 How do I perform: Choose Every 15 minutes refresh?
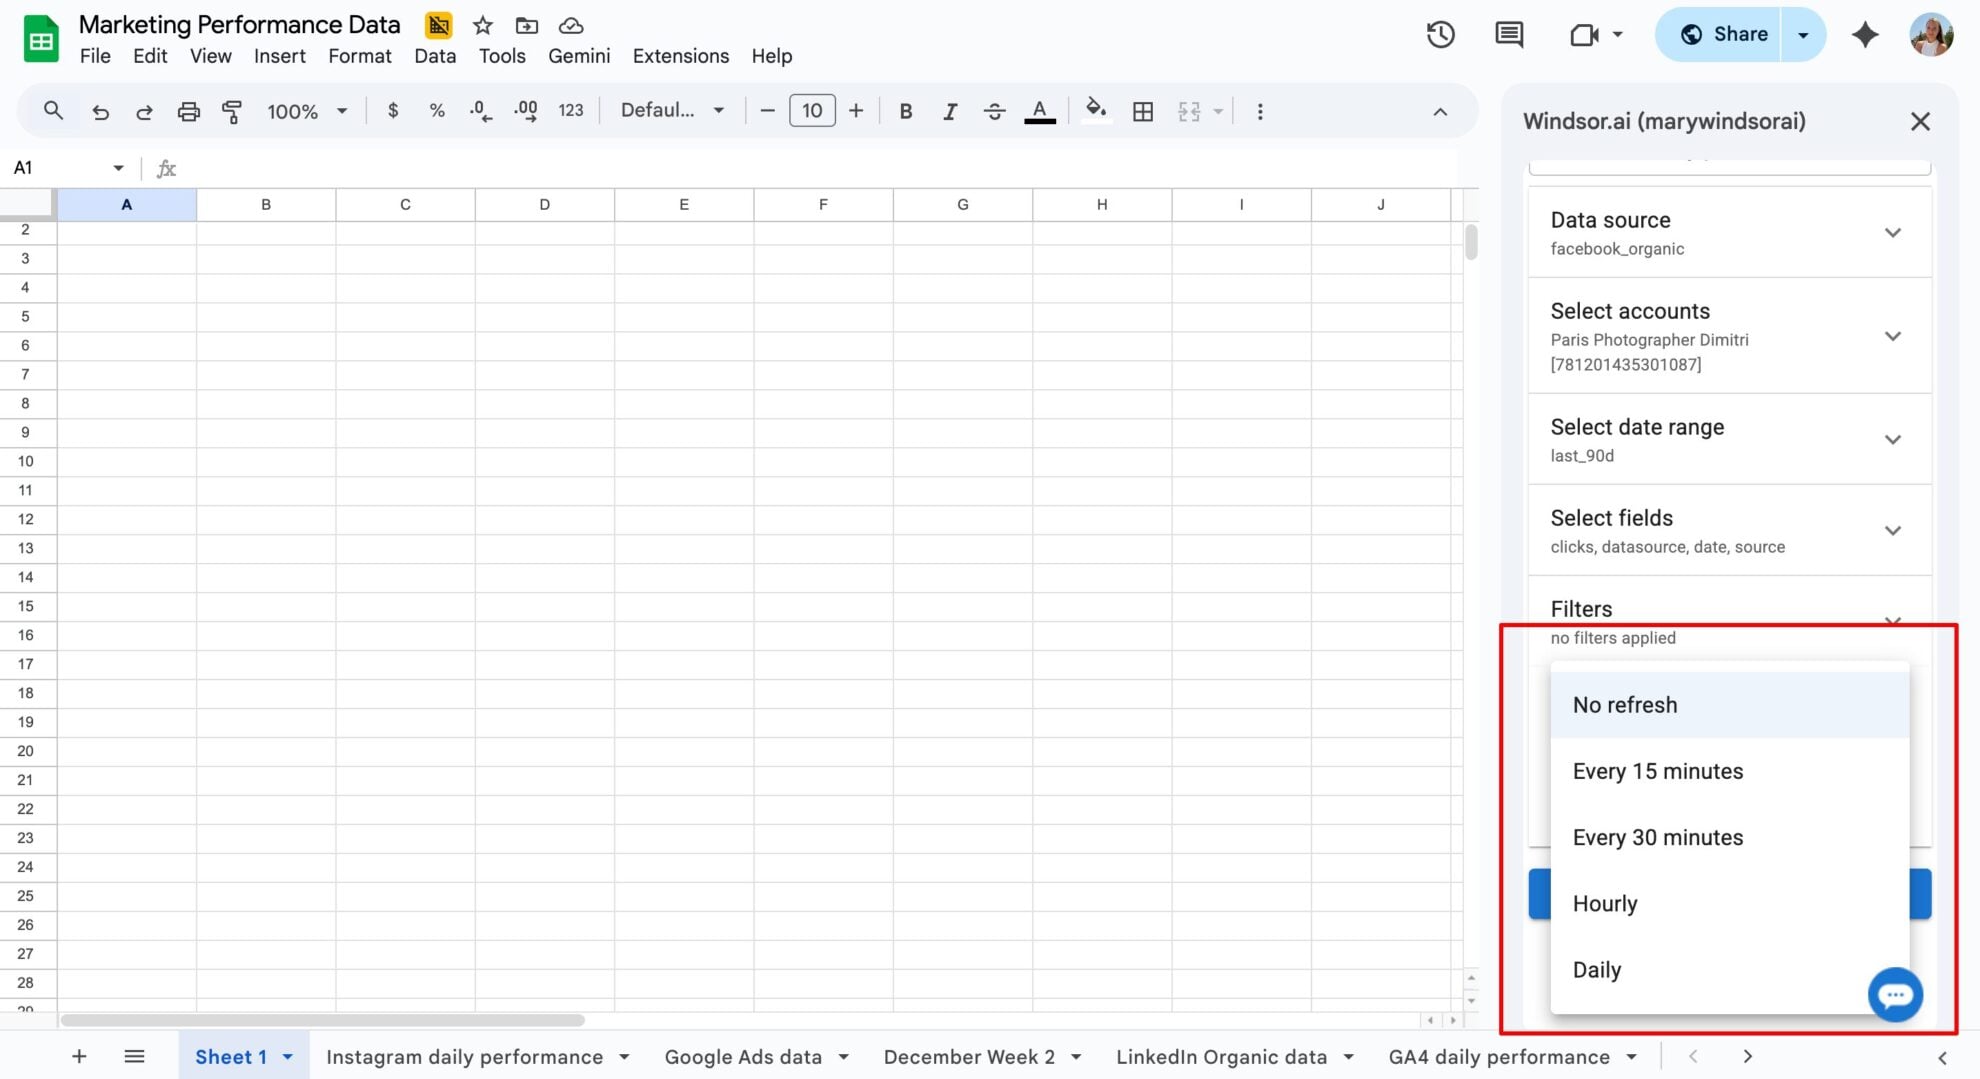[1729, 771]
